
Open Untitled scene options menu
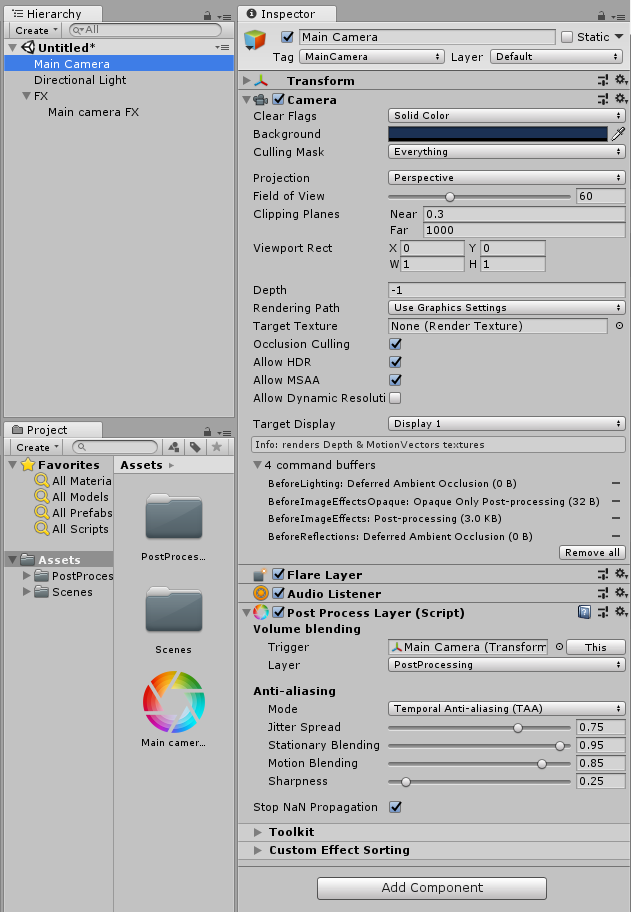click(x=222, y=47)
